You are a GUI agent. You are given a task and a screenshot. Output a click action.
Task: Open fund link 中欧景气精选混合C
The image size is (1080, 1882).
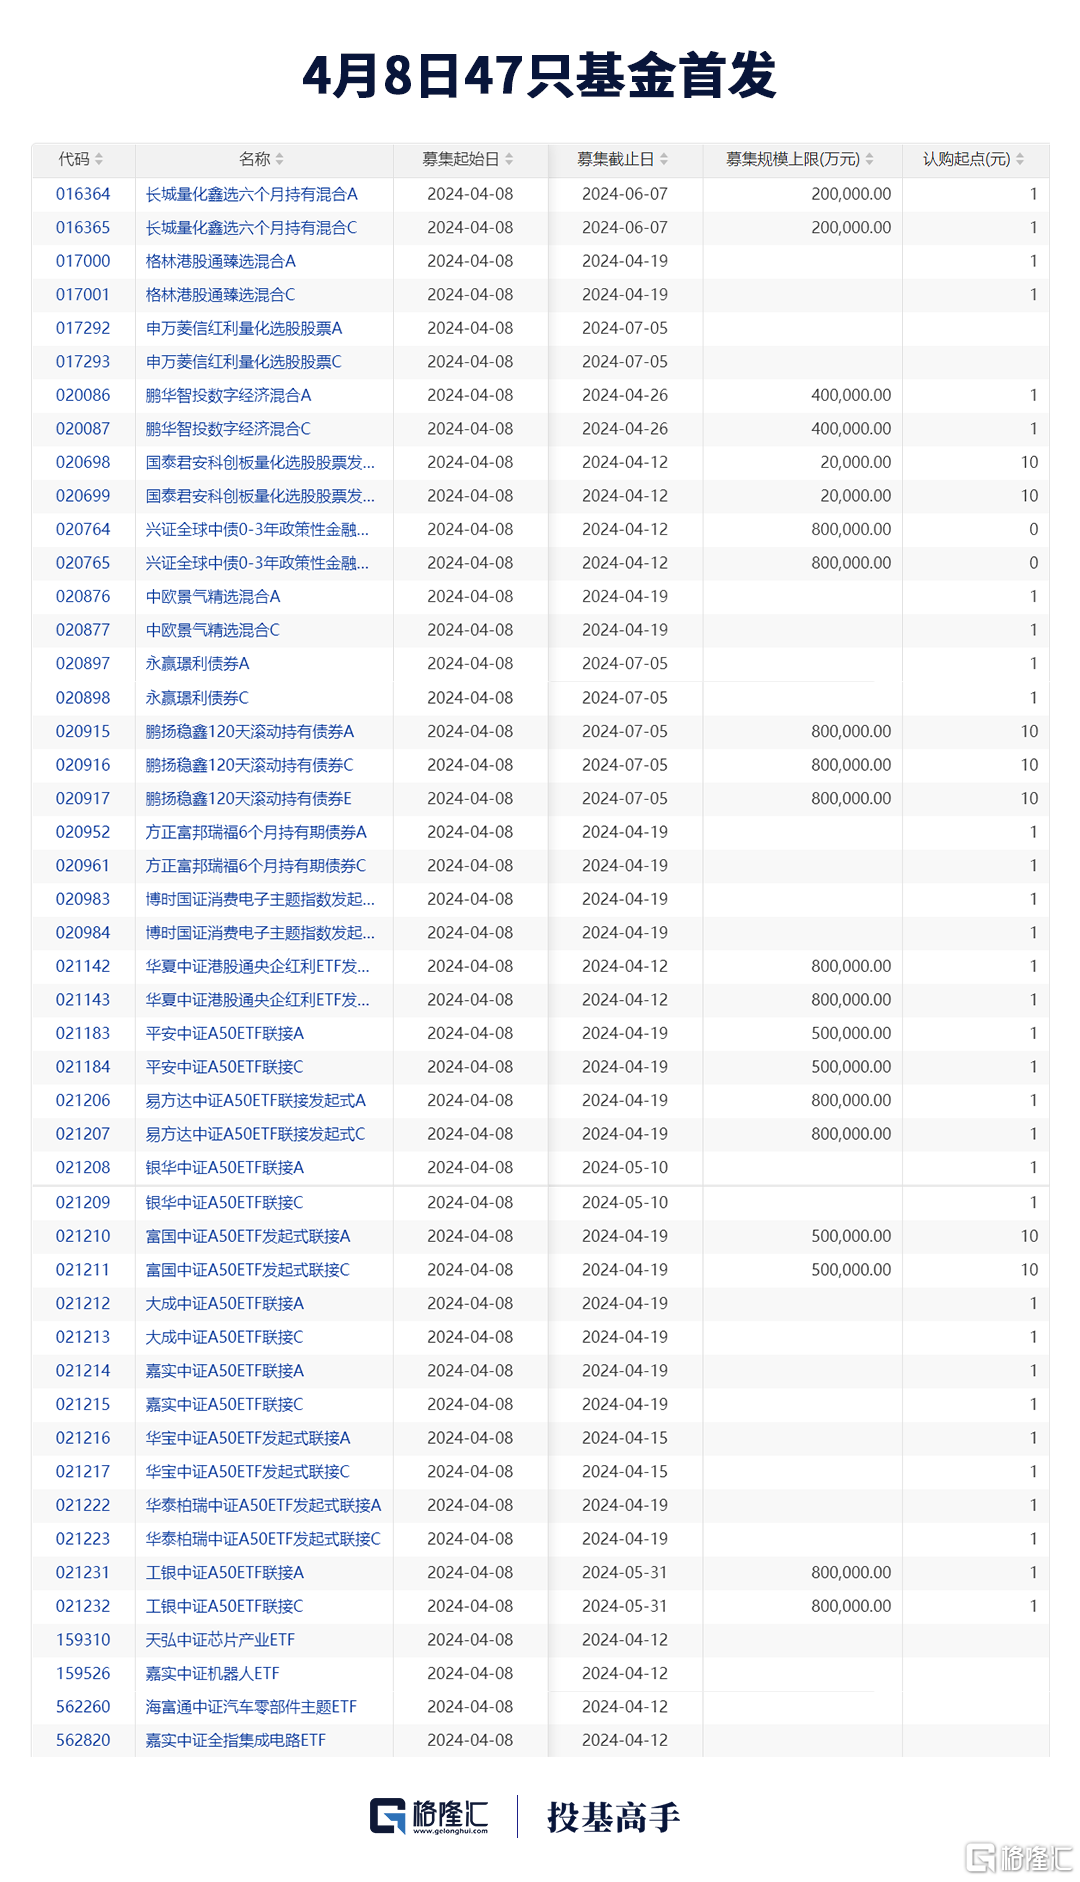click(213, 630)
